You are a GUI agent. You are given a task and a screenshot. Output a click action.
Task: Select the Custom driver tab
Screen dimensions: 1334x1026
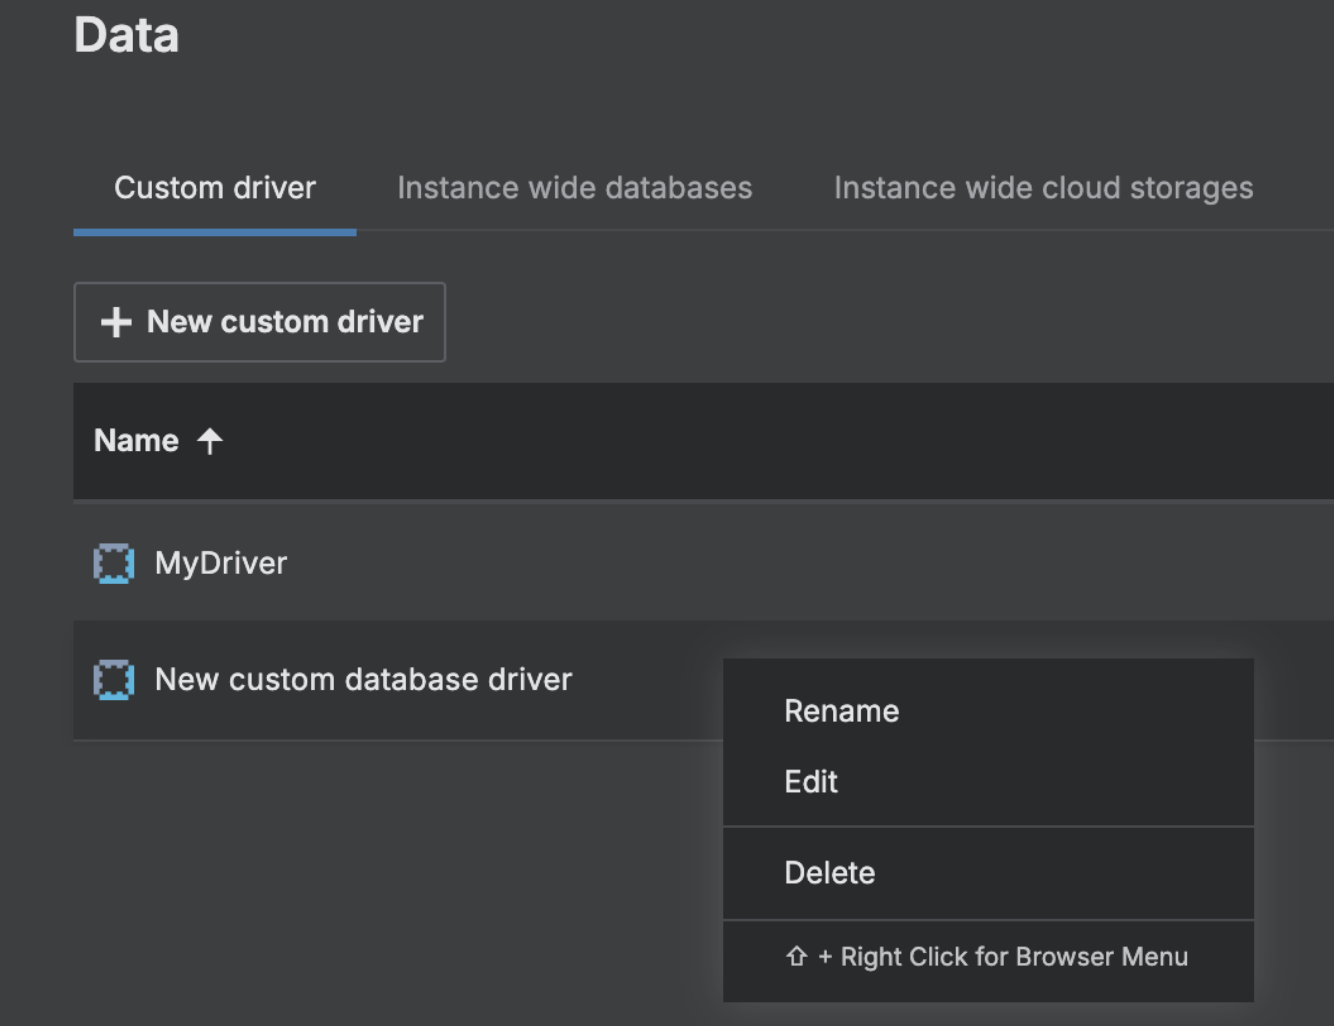coord(214,187)
